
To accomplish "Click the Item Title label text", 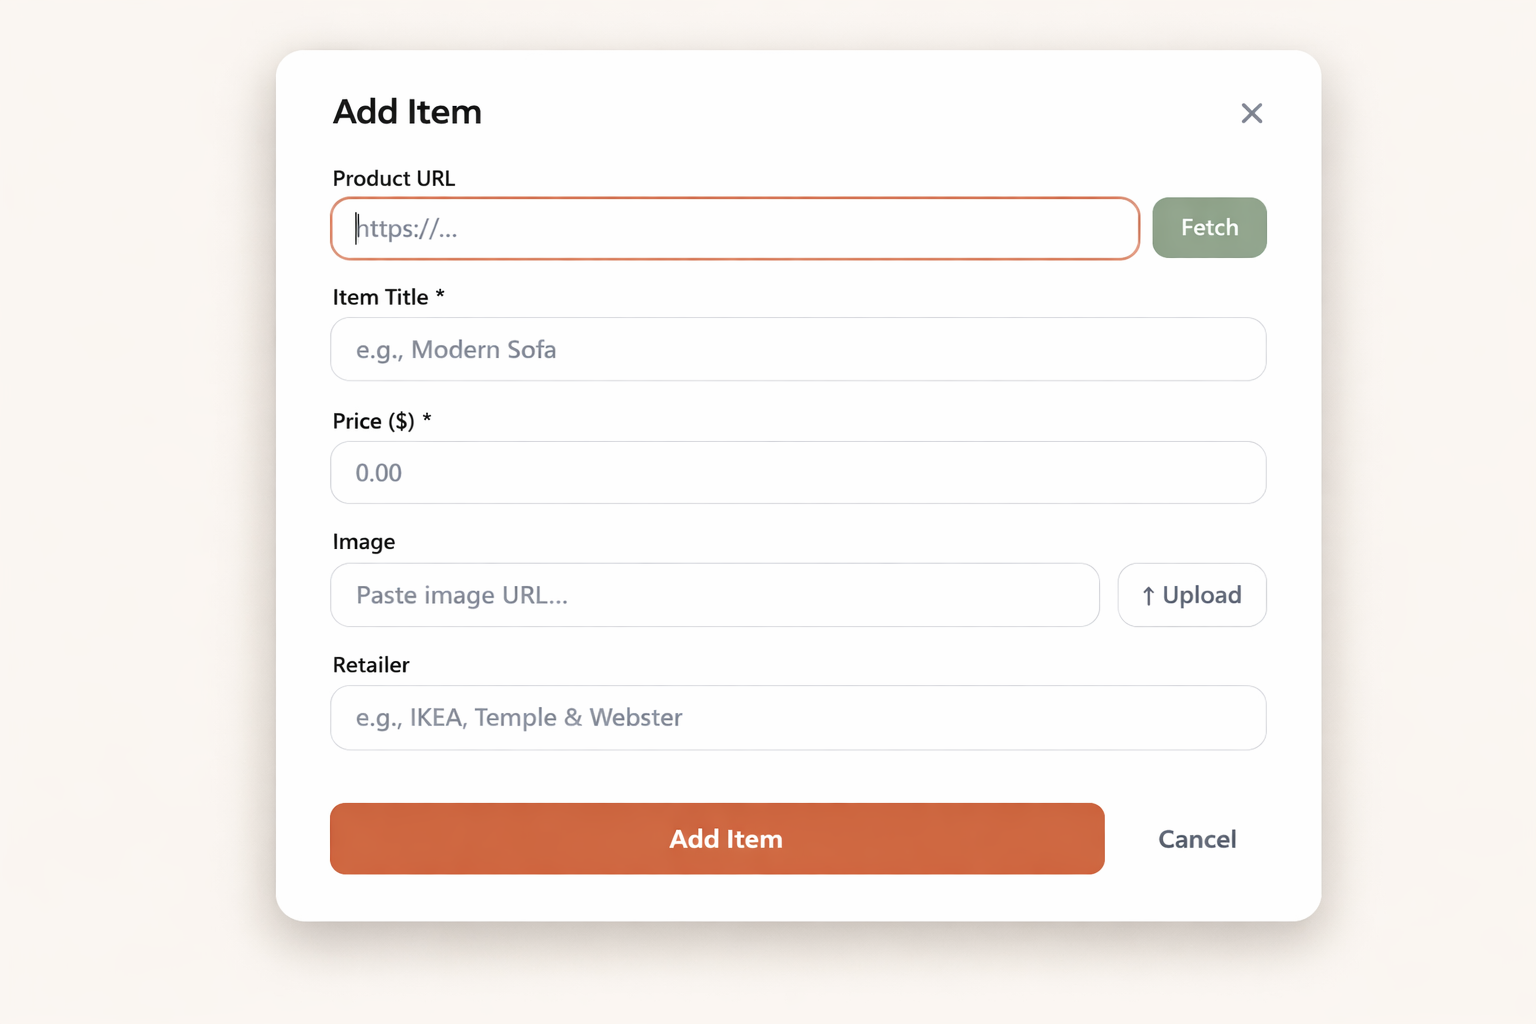I will [380, 297].
